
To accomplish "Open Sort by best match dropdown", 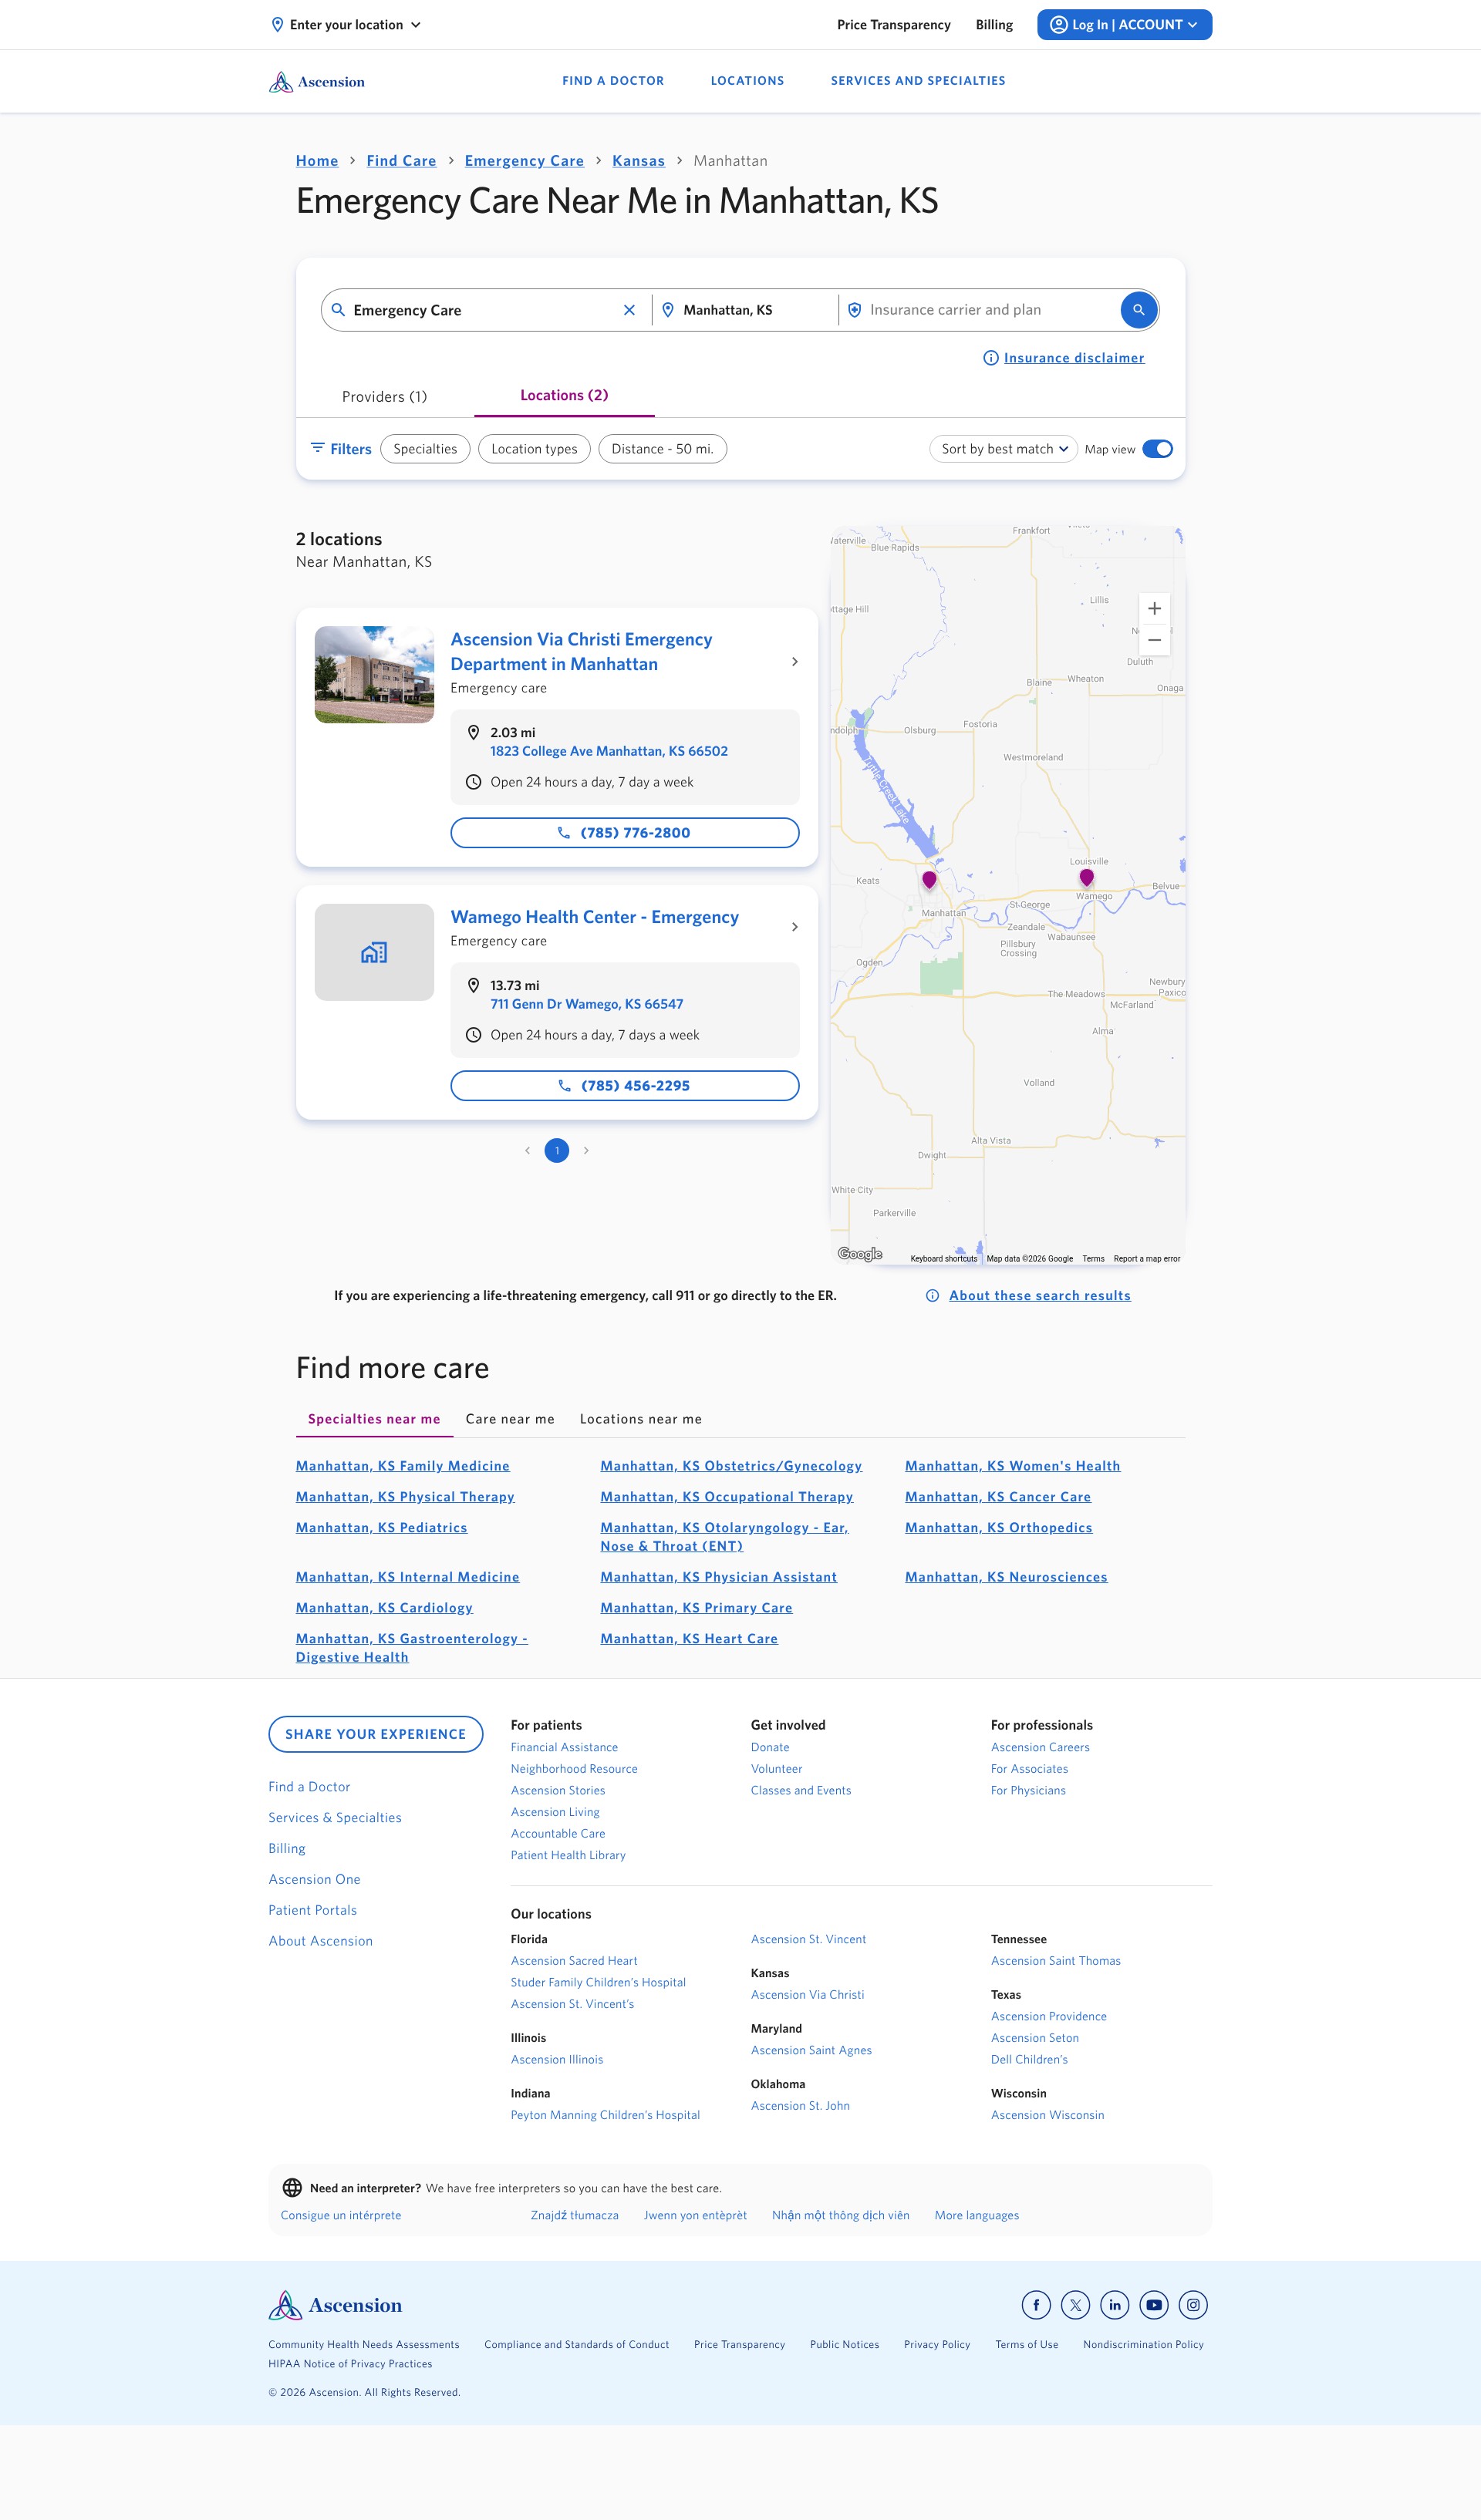I will click(x=1003, y=449).
